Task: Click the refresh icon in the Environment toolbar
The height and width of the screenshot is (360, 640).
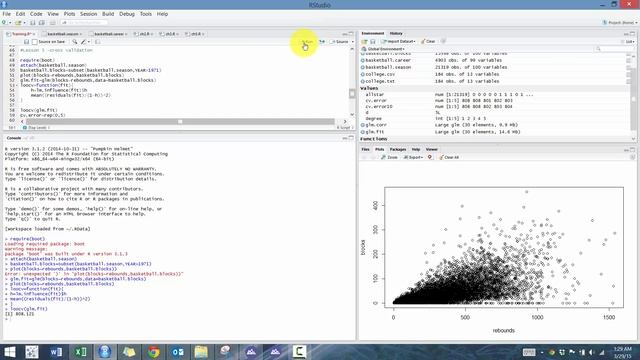Action: [x=444, y=41]
